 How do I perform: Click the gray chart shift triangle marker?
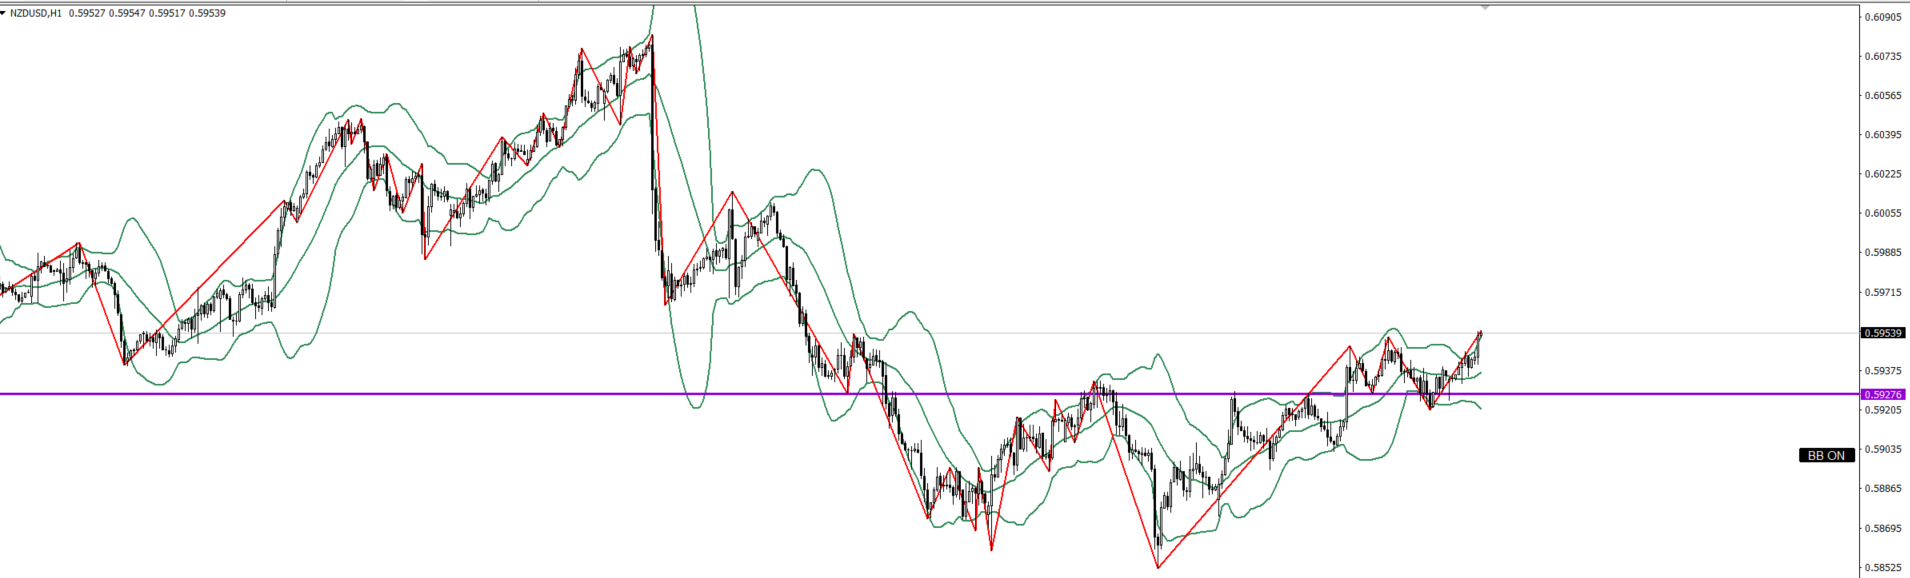[1485, 7]
